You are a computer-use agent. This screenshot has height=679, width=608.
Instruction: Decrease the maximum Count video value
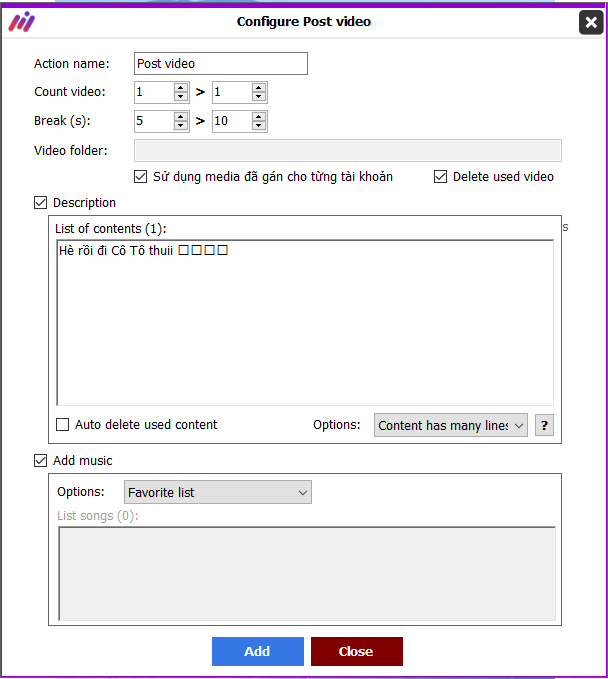point(259,97)
